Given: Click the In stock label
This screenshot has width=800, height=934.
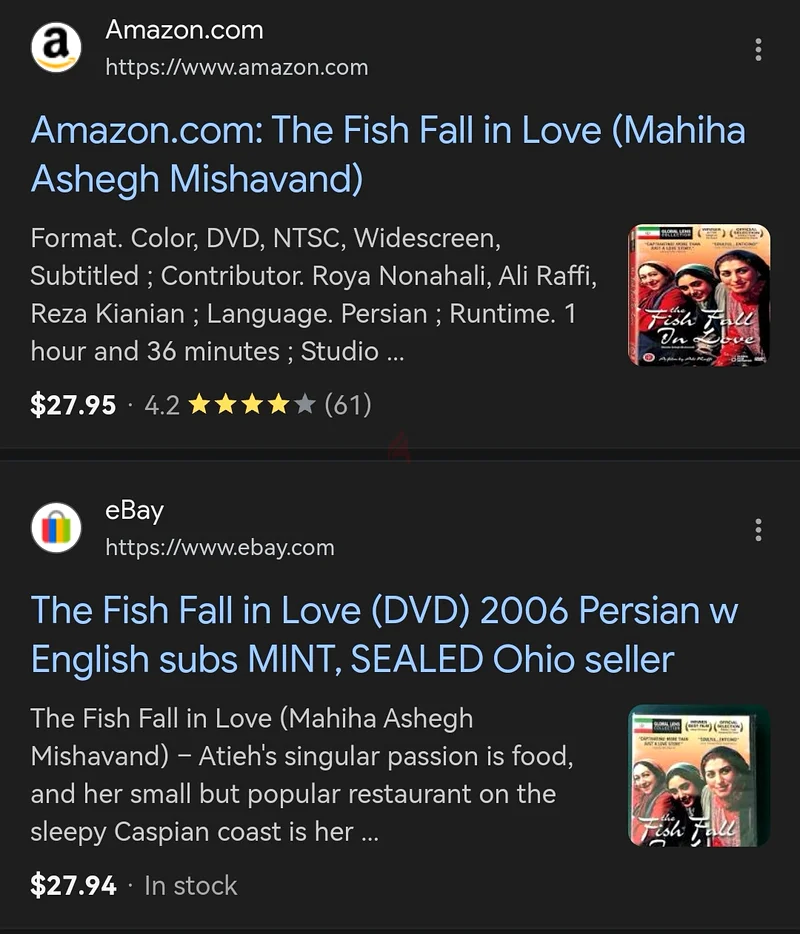Looking at the screenshot, I should point(191,886).
